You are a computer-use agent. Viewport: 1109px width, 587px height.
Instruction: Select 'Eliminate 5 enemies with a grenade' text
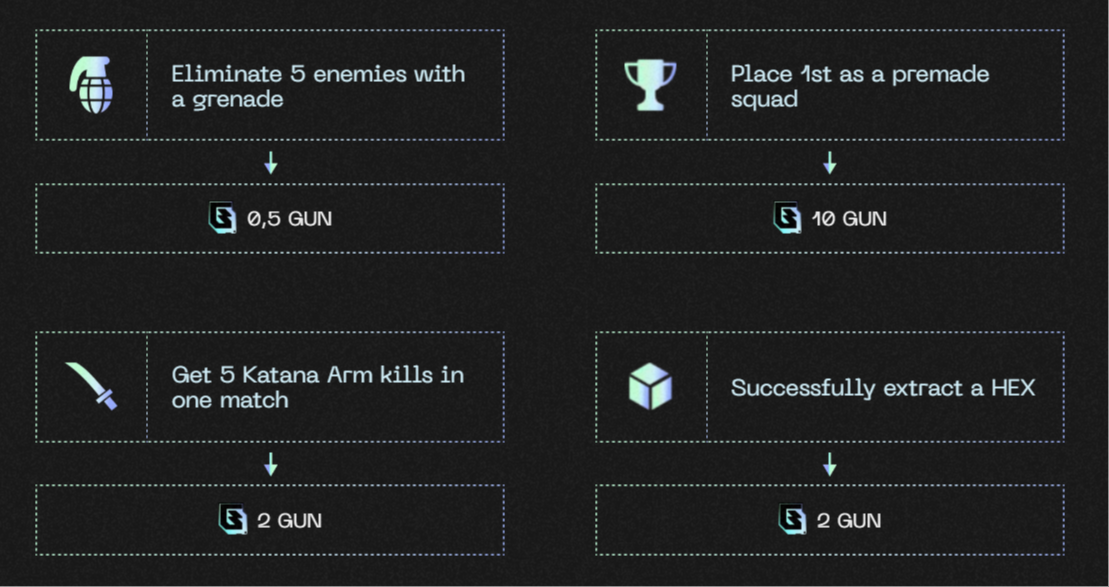318,86
